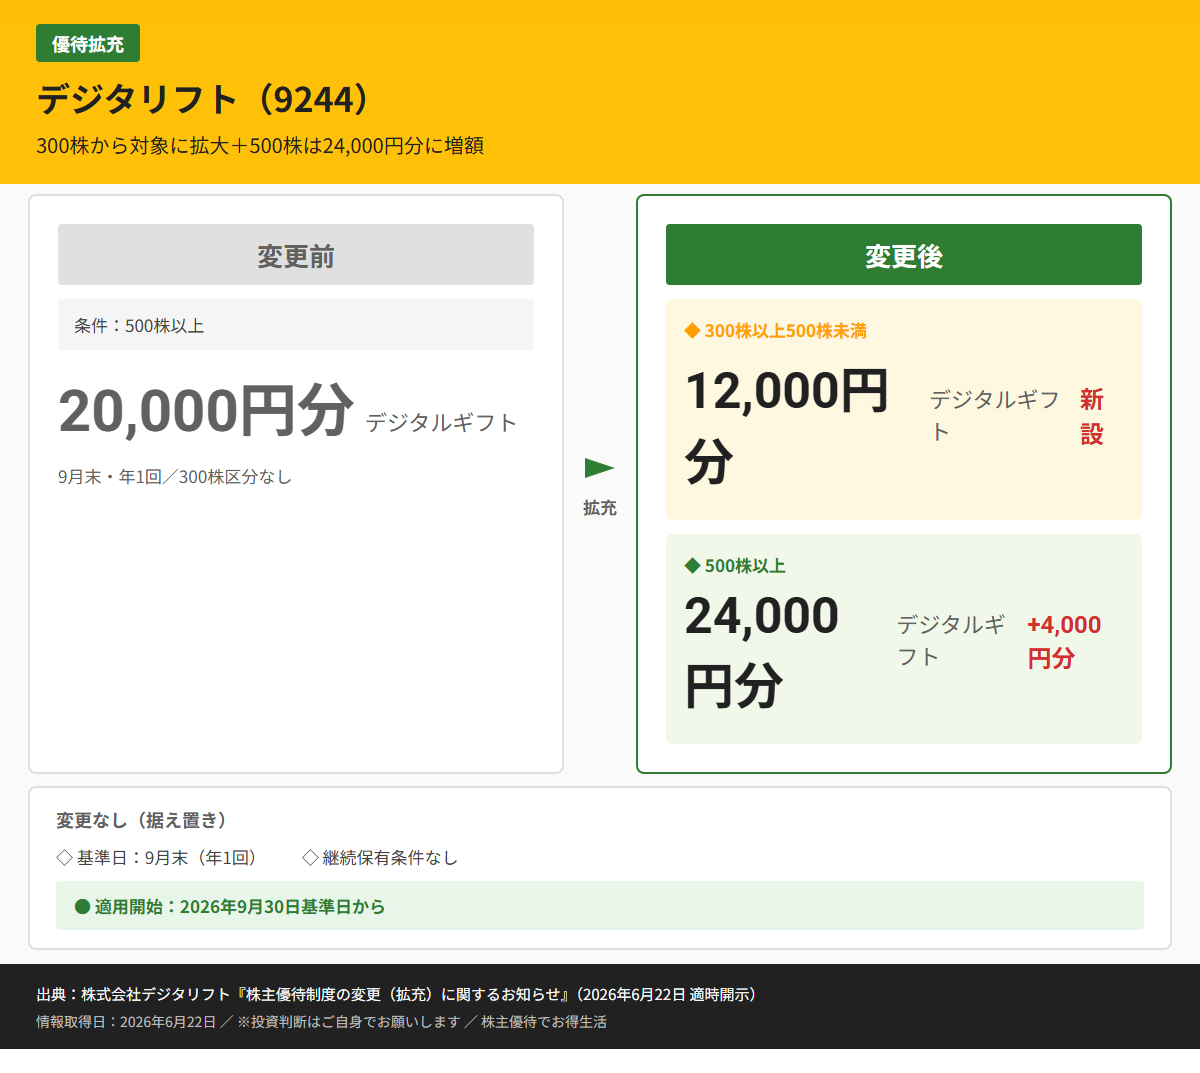Select the 300株以上500株未満 tier heading
This screenshot has height=1073, width=1200.
tap(786, 331)
